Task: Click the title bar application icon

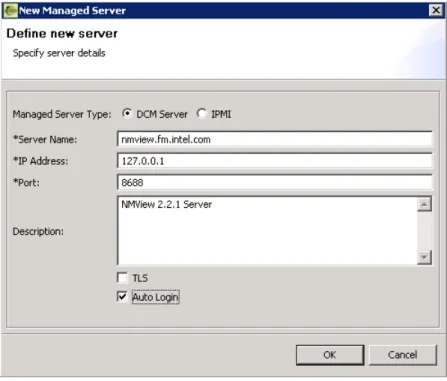Action: click(x=10, y=10)
